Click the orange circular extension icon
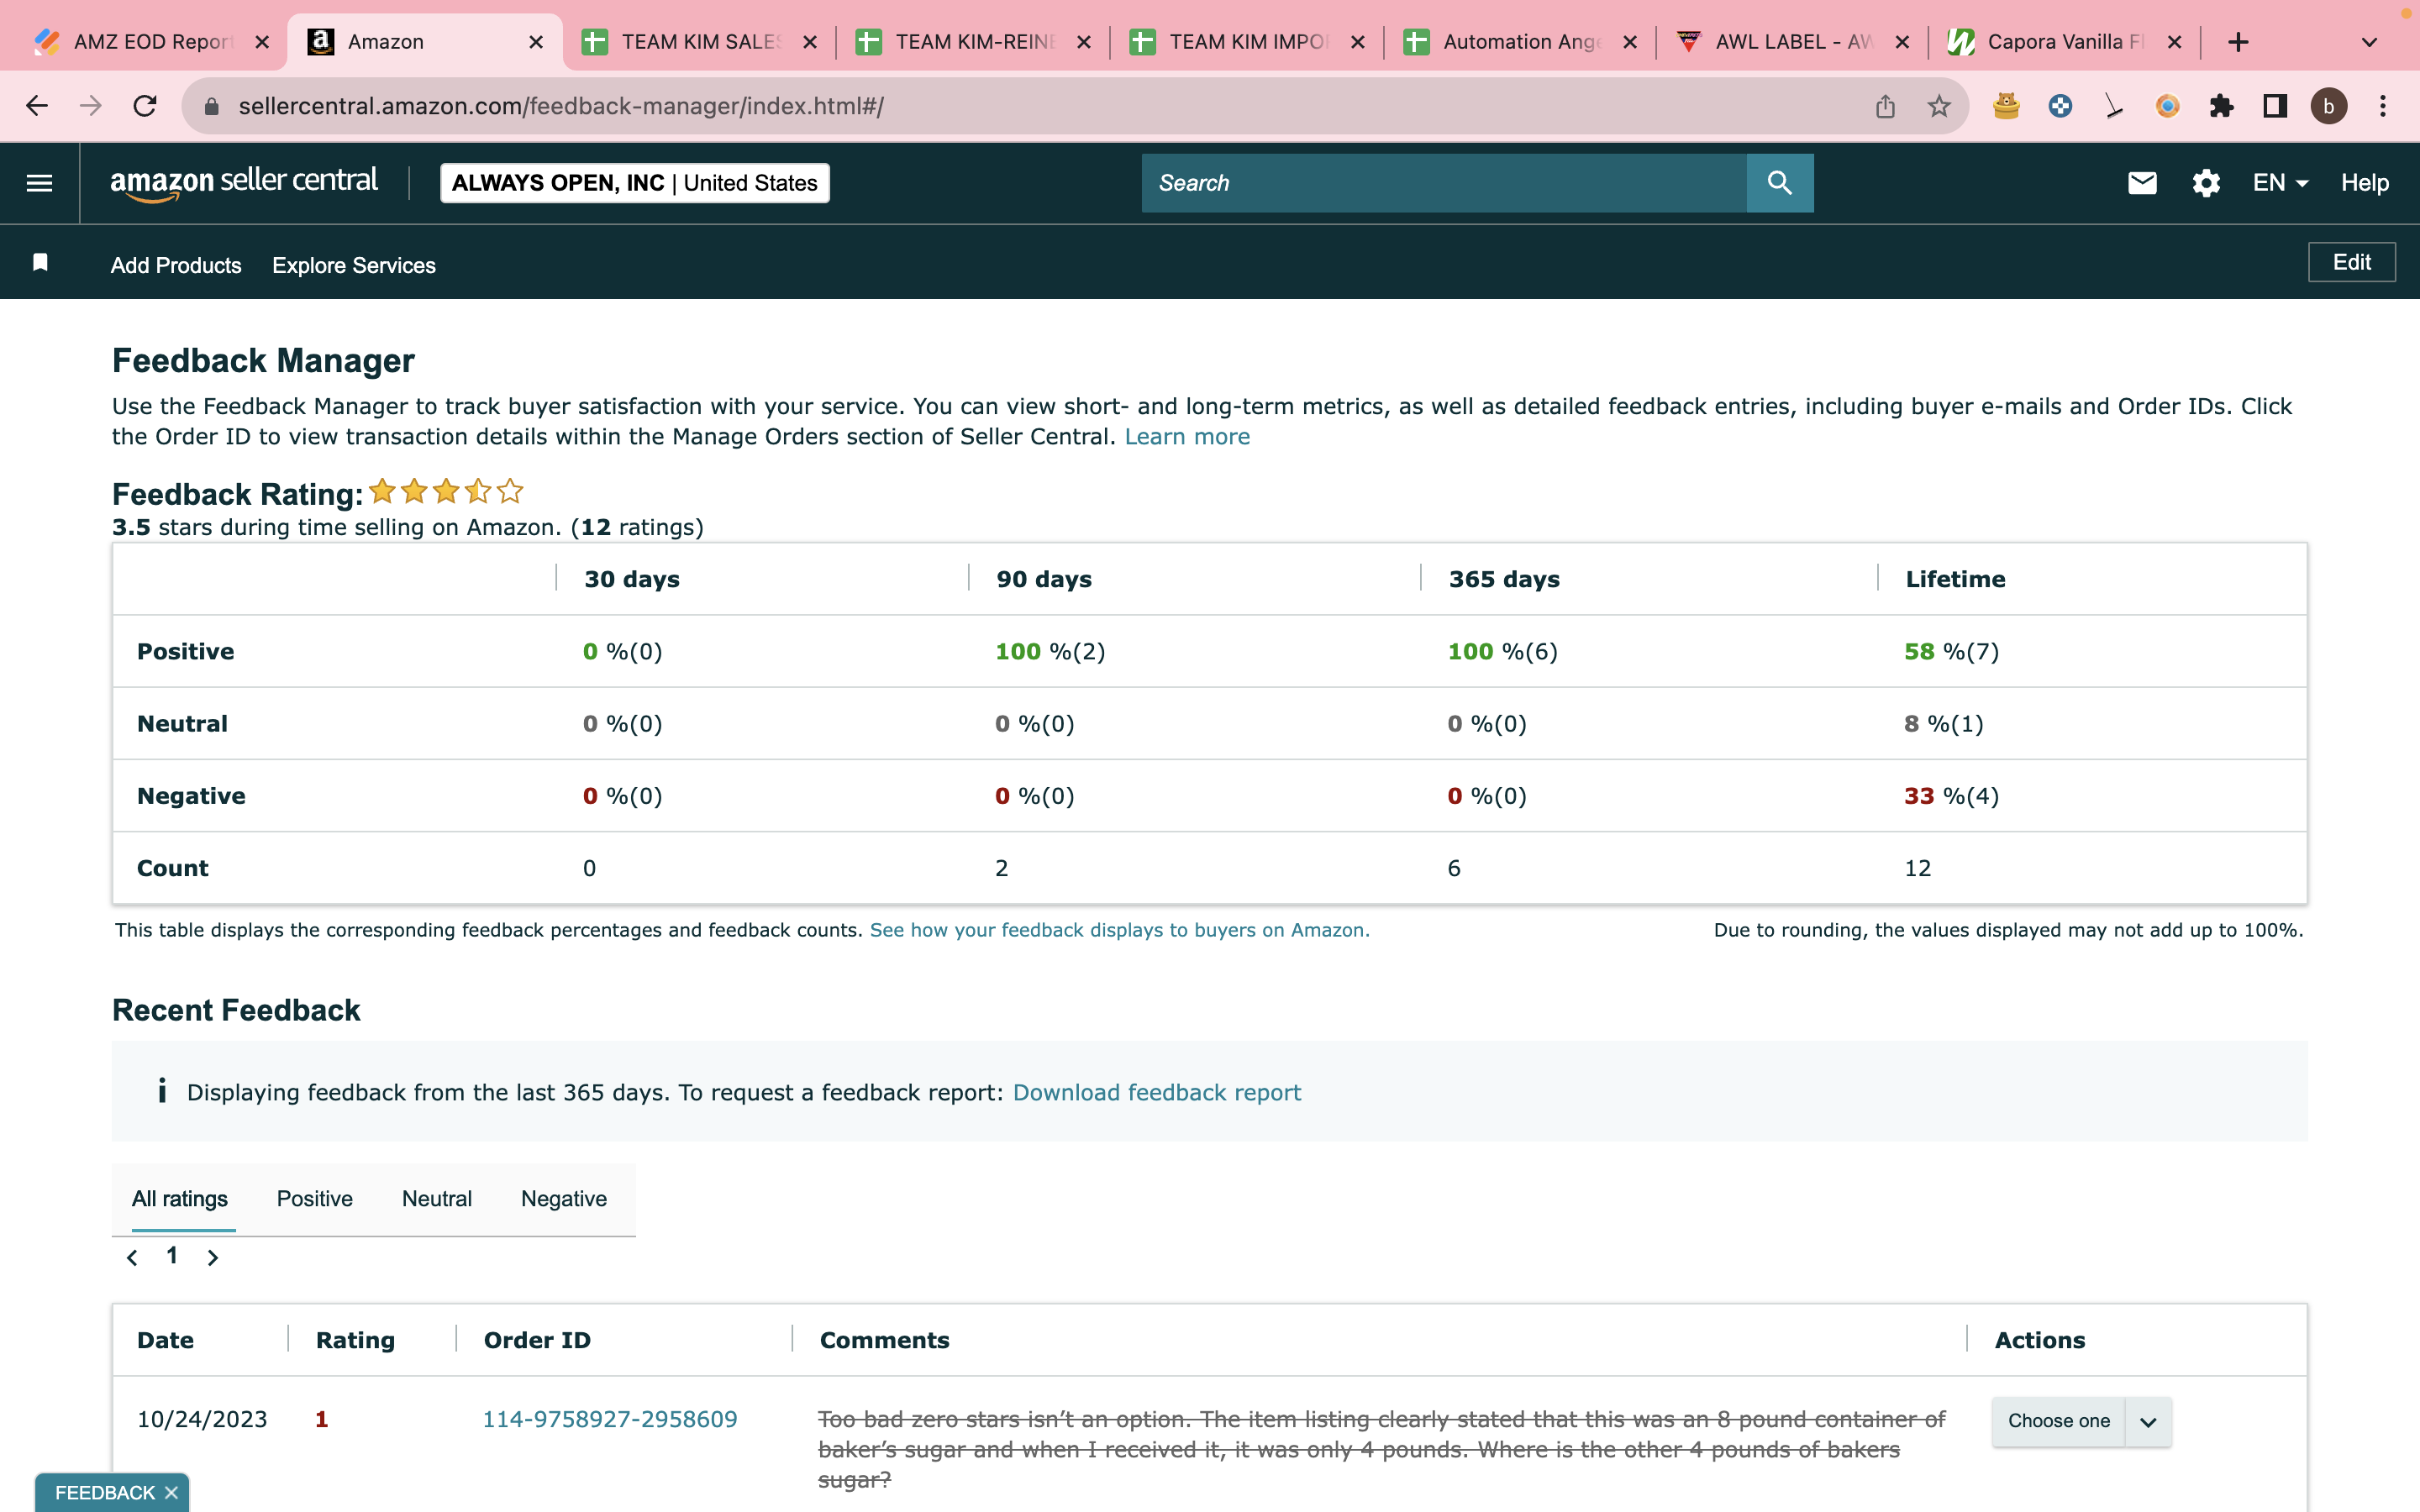 point(2168,106)
